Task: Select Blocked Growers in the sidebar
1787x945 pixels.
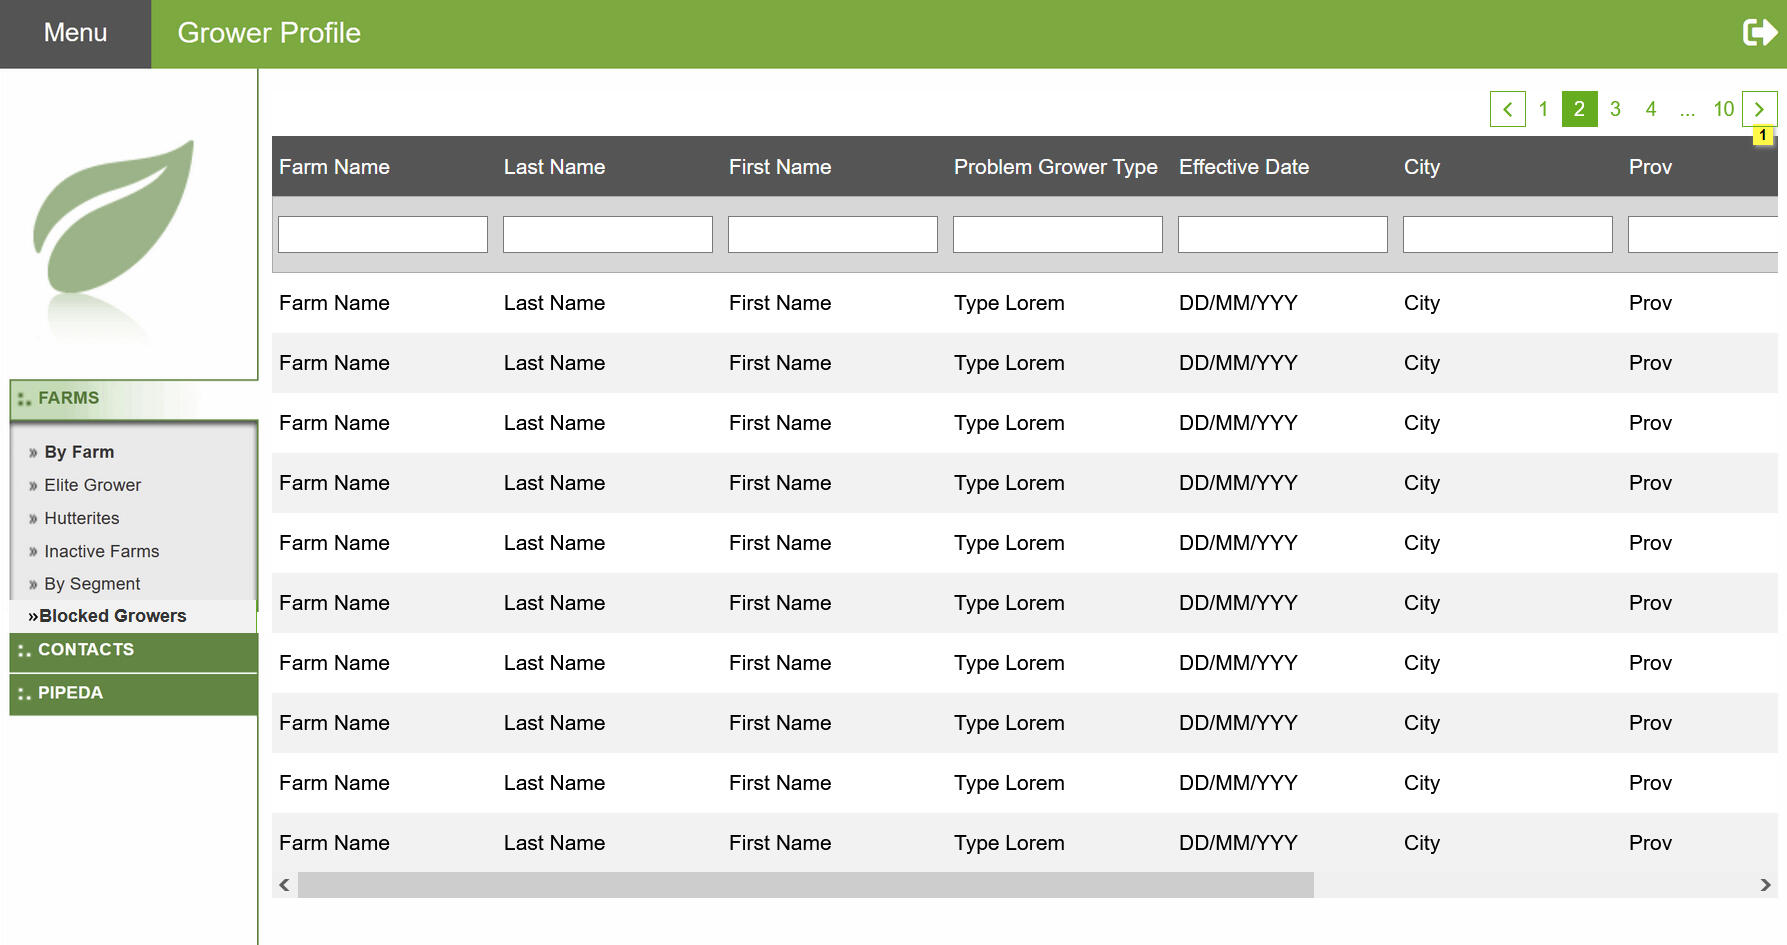Action: click(112, 616)
